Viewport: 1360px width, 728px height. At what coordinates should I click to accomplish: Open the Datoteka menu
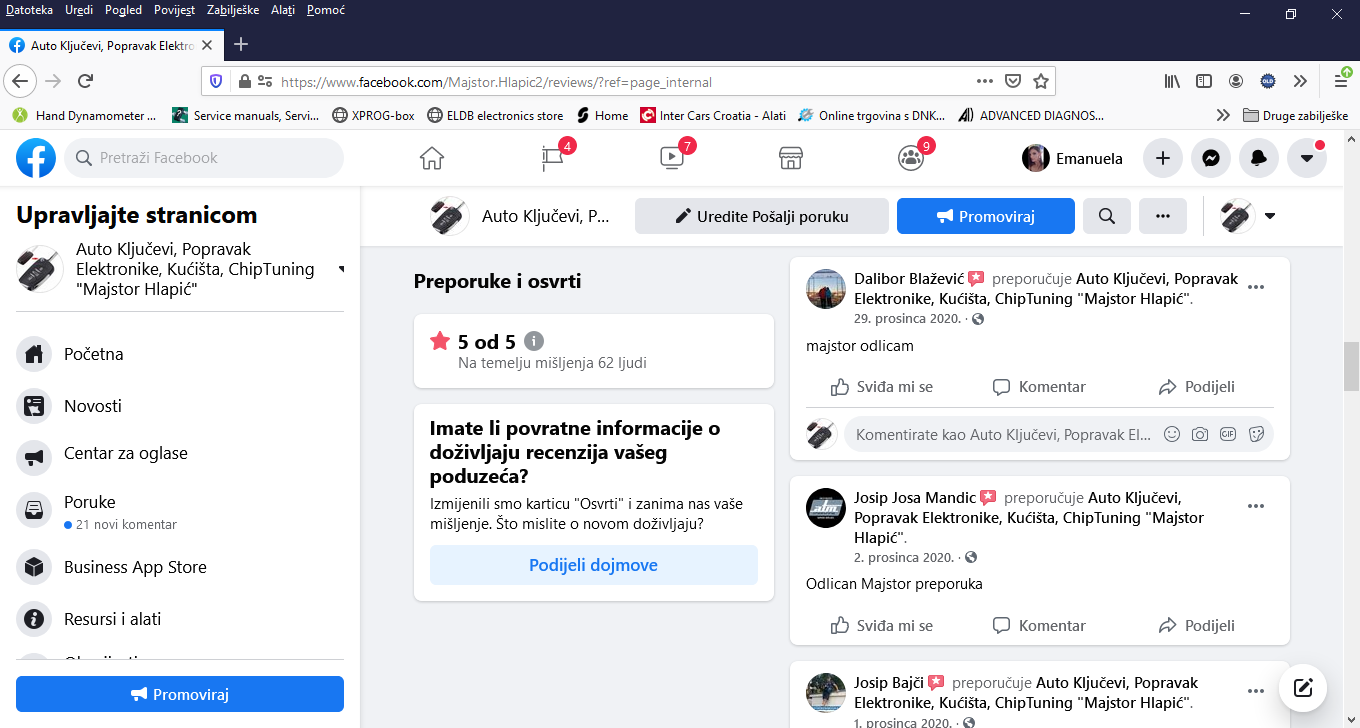[x=29, y=9]
